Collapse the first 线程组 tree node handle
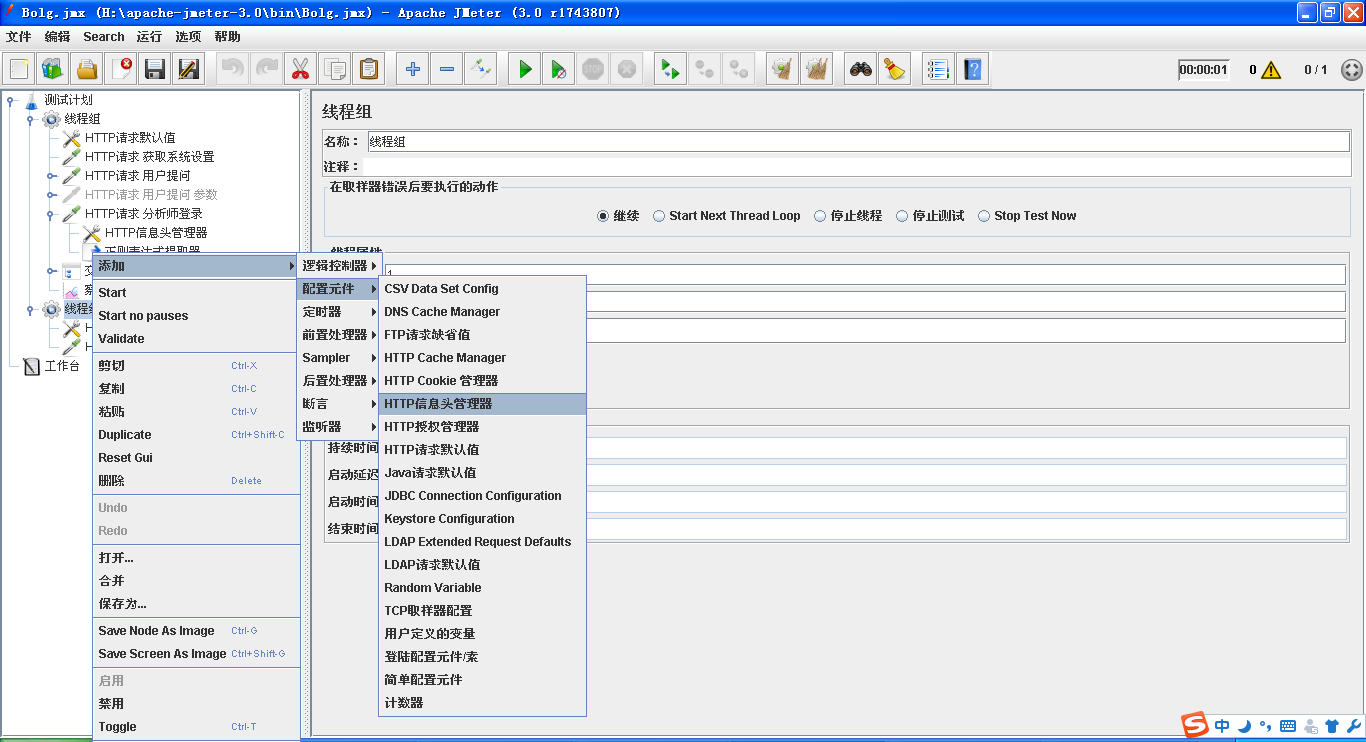 point(30,119)
